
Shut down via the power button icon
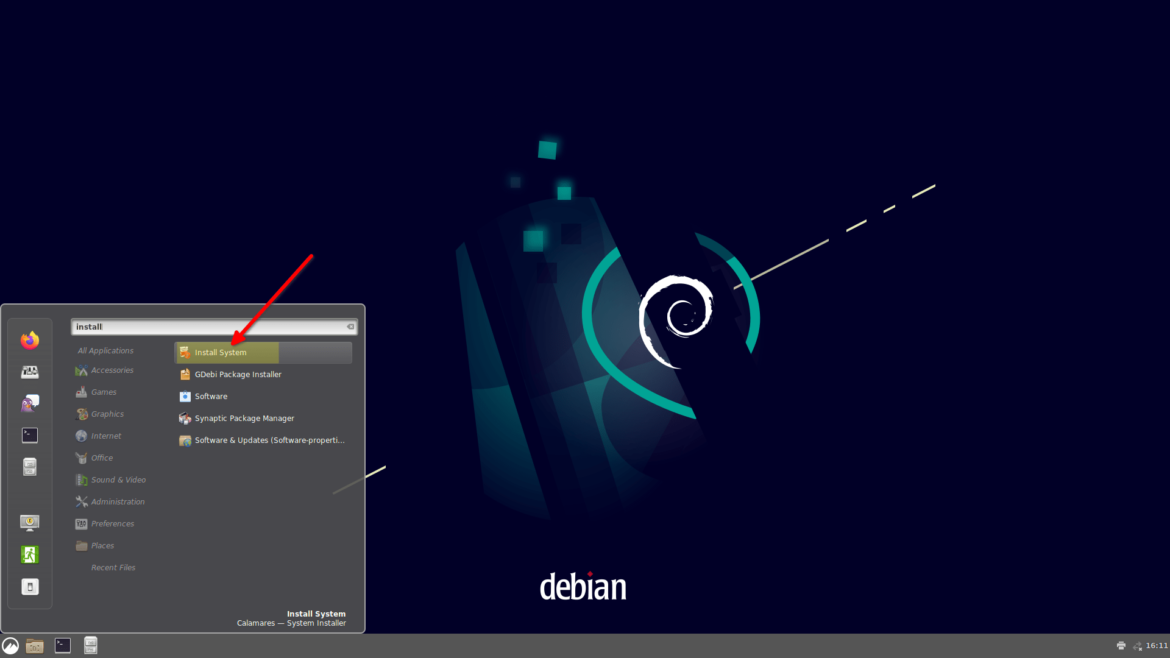click(29, 586)
